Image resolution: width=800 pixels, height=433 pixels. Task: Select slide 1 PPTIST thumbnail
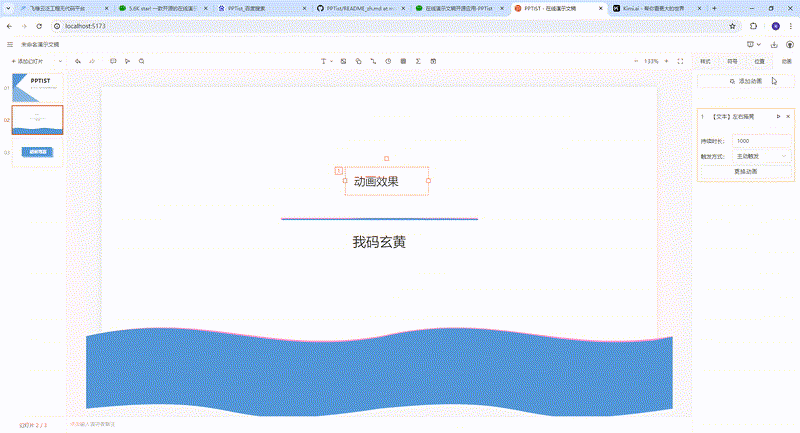tap(37, 88)
